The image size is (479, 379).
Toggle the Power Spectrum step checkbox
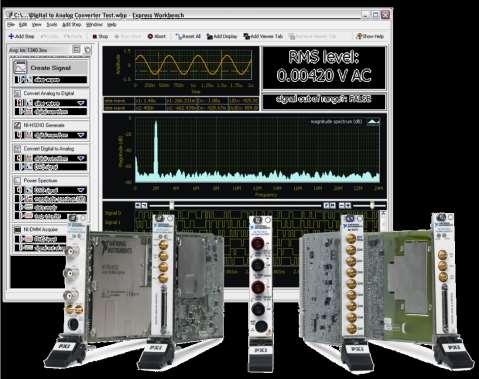pyautogui.click(x=17, y=180)
